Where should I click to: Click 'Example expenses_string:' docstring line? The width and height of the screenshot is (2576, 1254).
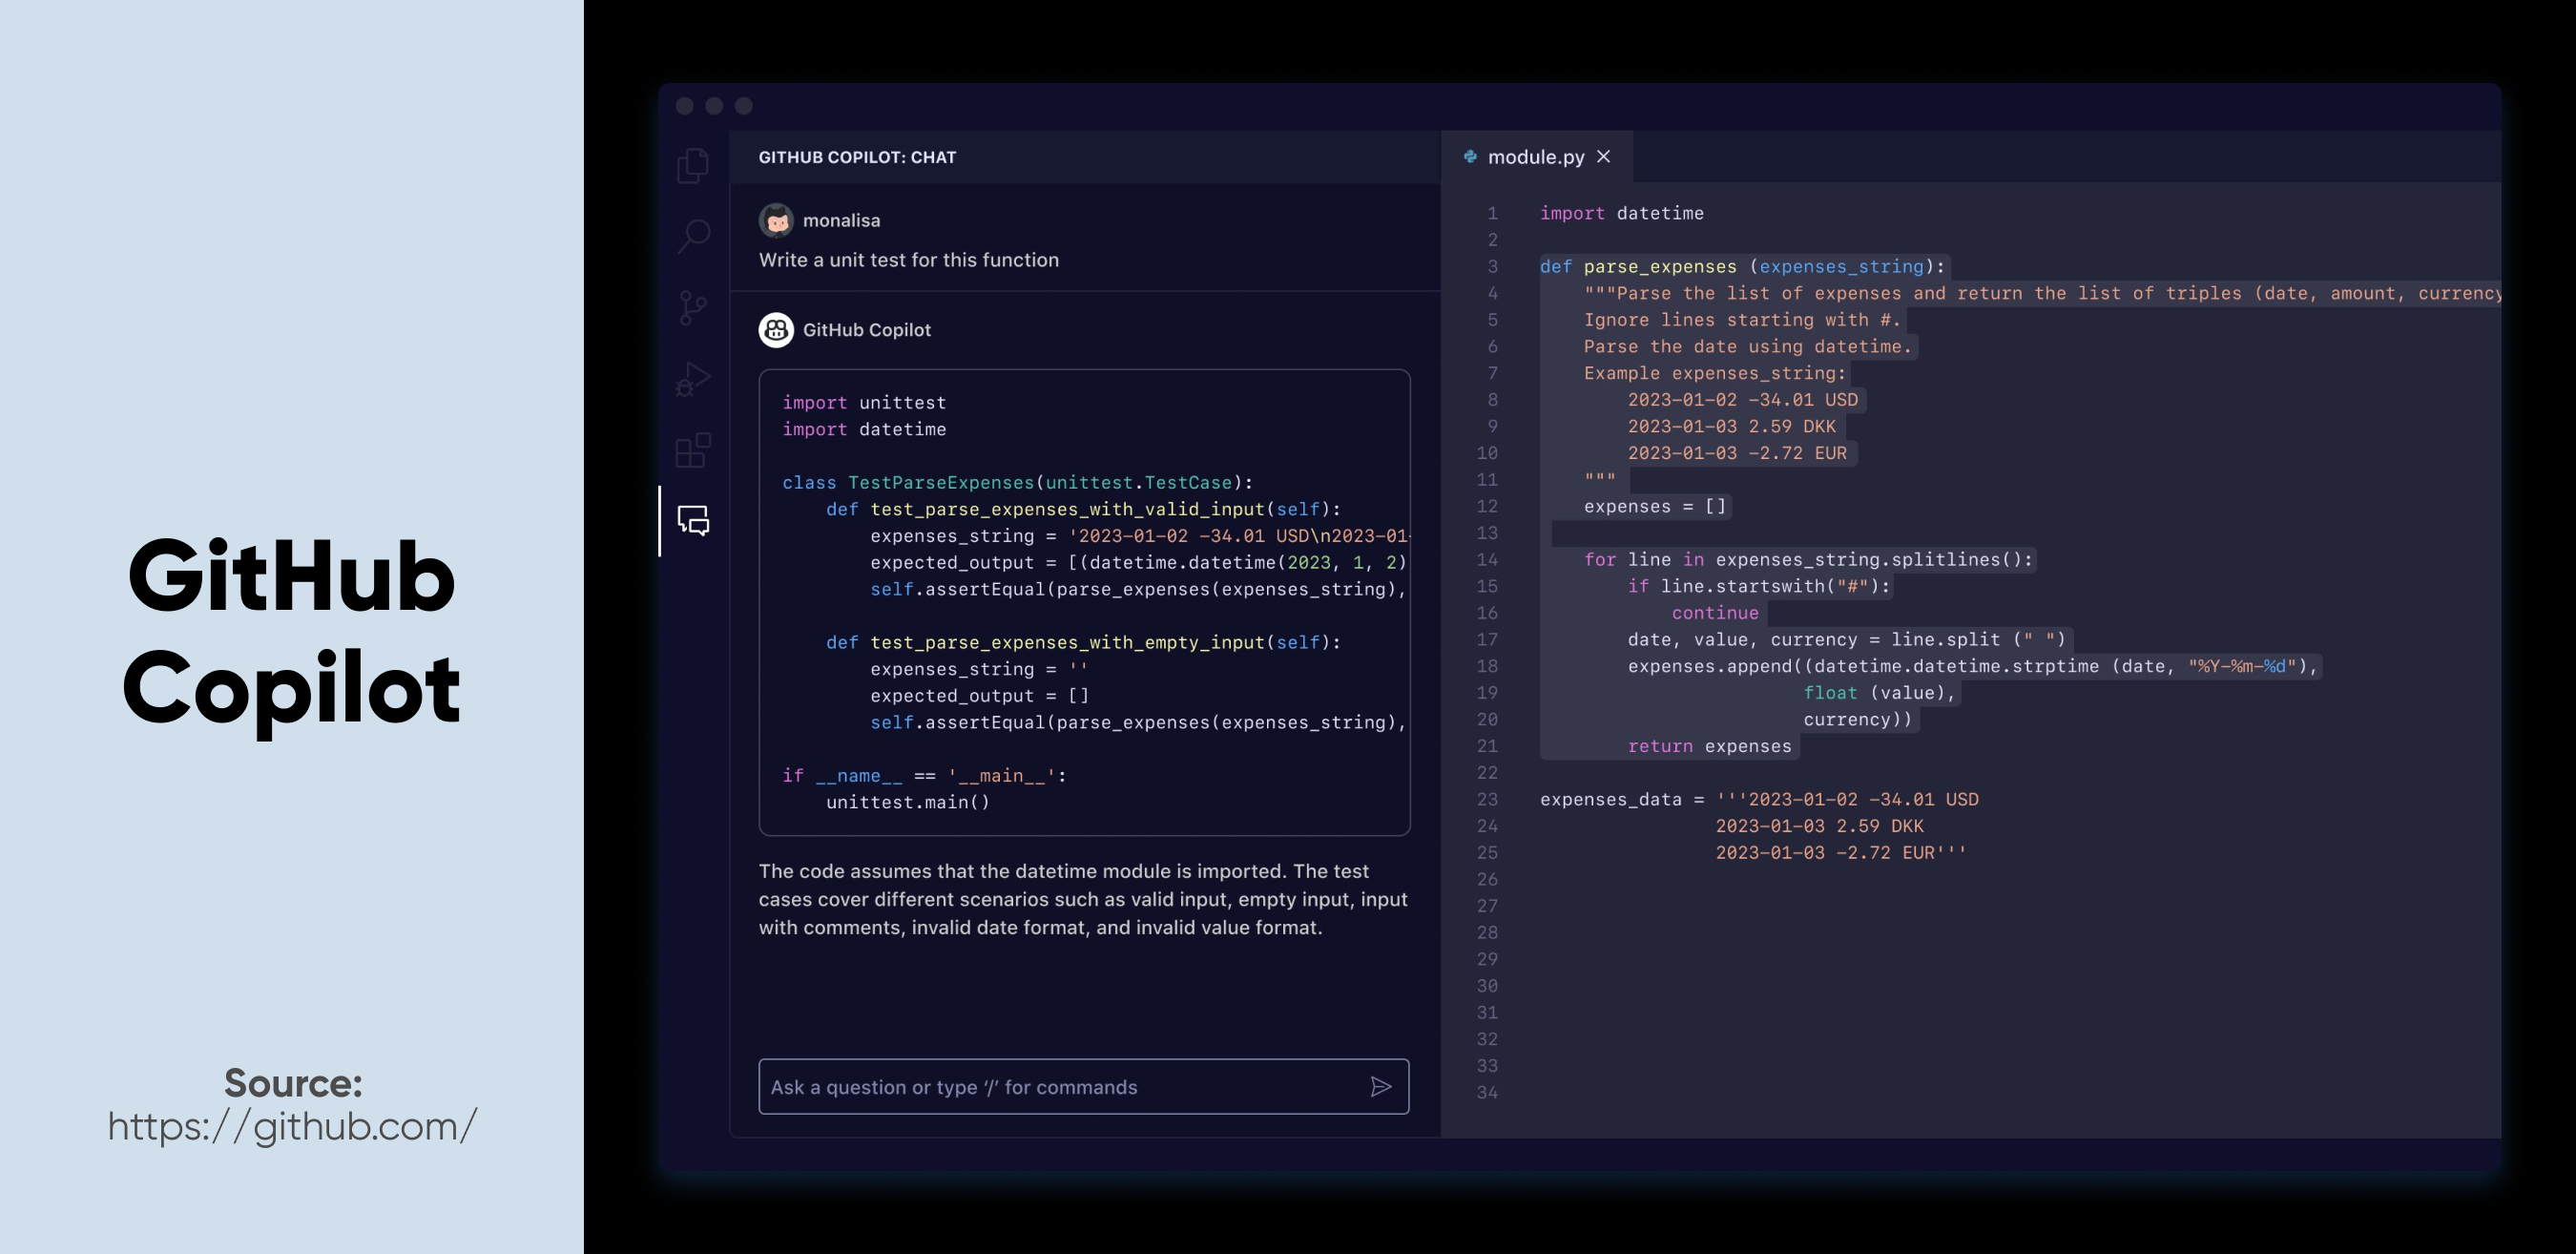1714,373
